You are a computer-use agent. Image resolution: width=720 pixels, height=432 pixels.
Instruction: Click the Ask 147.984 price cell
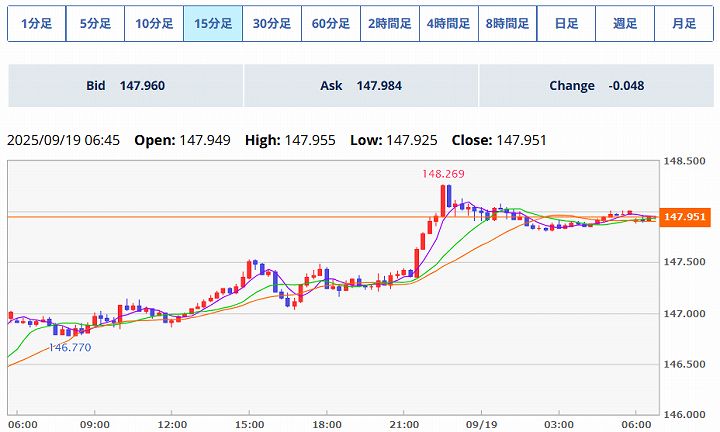click(361, 86)
